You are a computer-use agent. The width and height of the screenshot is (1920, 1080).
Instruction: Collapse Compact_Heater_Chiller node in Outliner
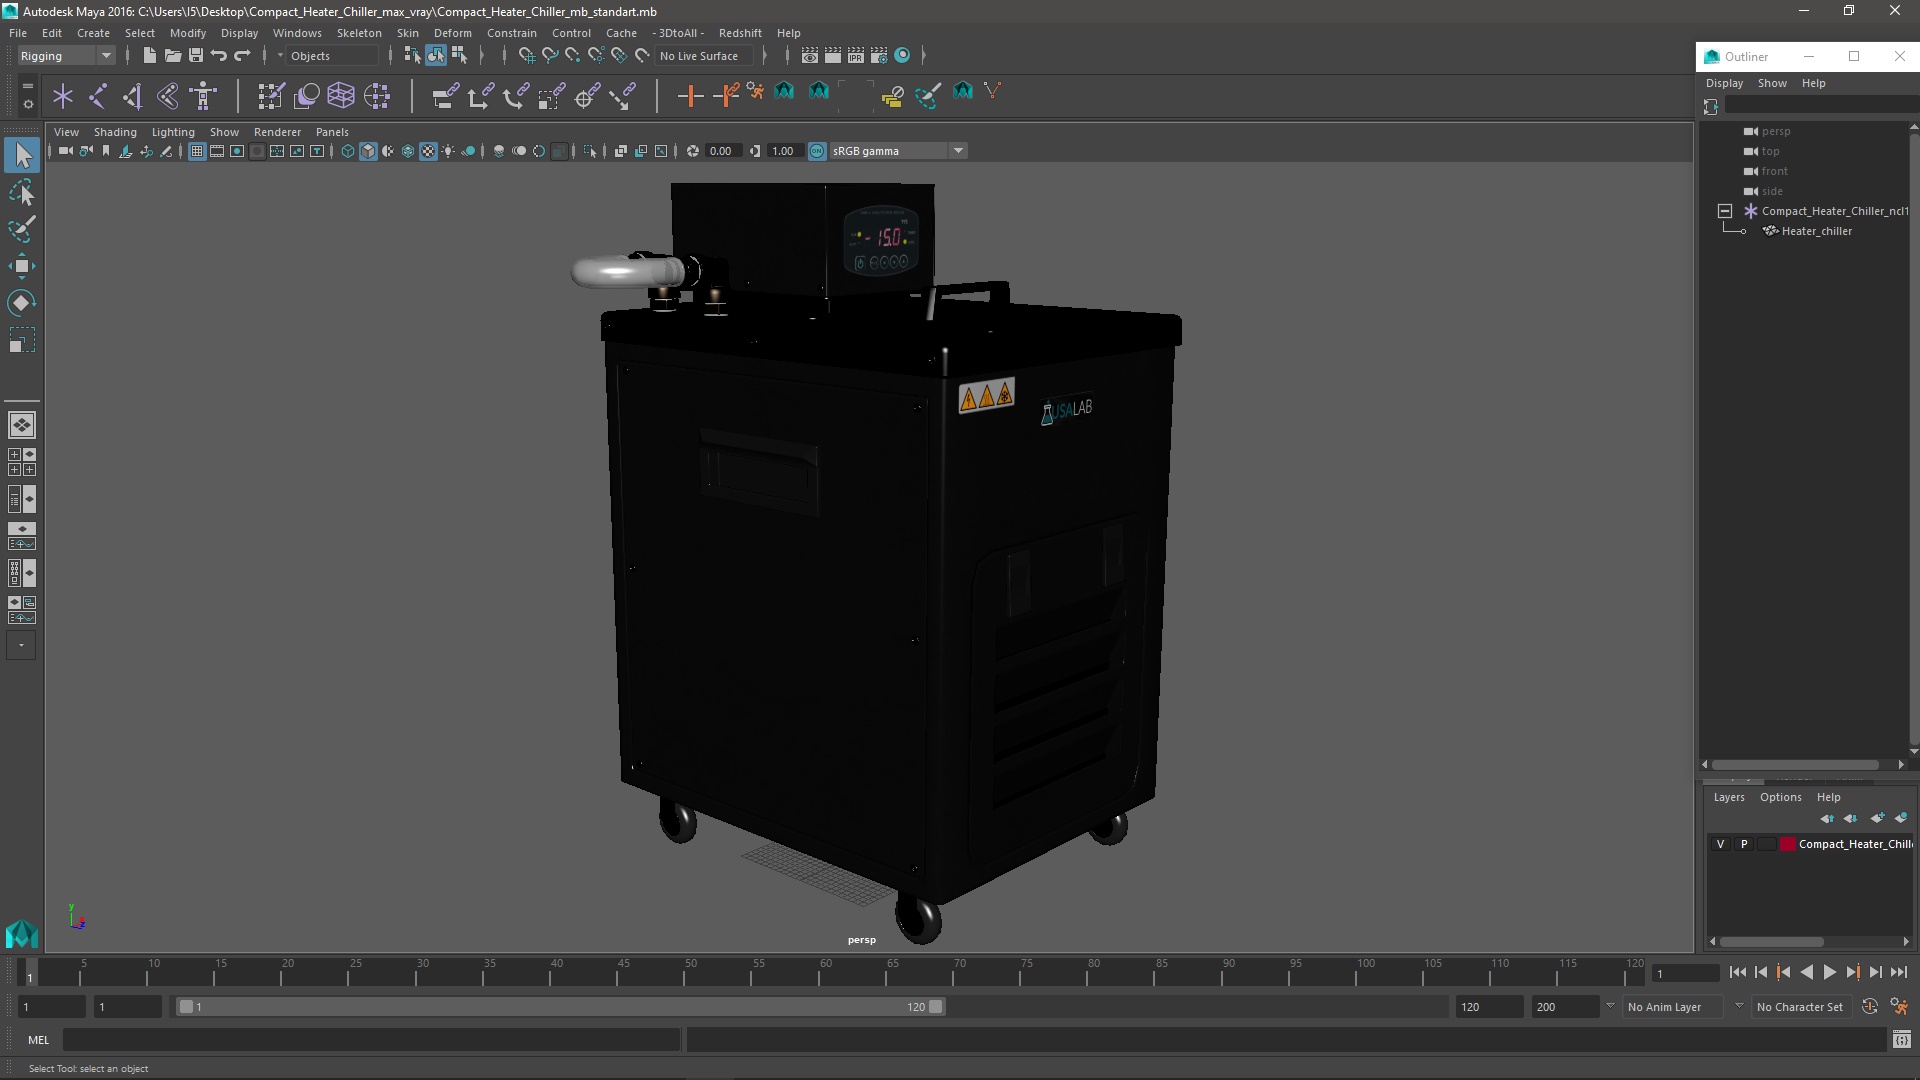pyautogui.click(x=1724, y=211)
